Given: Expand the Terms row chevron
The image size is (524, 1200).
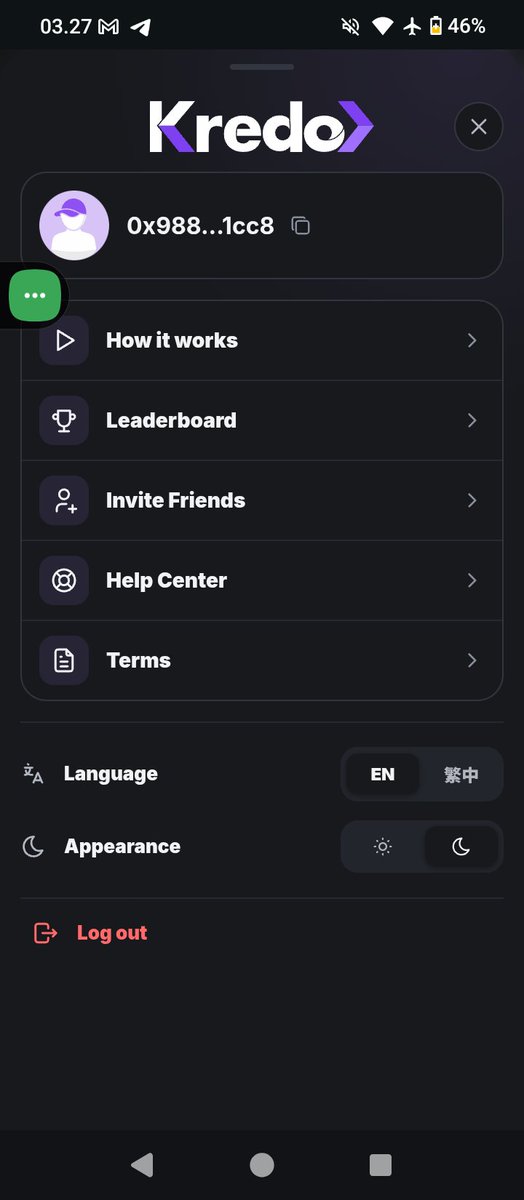Looking at the screenshot, I should pyautogui.click(x=472, y=660).
